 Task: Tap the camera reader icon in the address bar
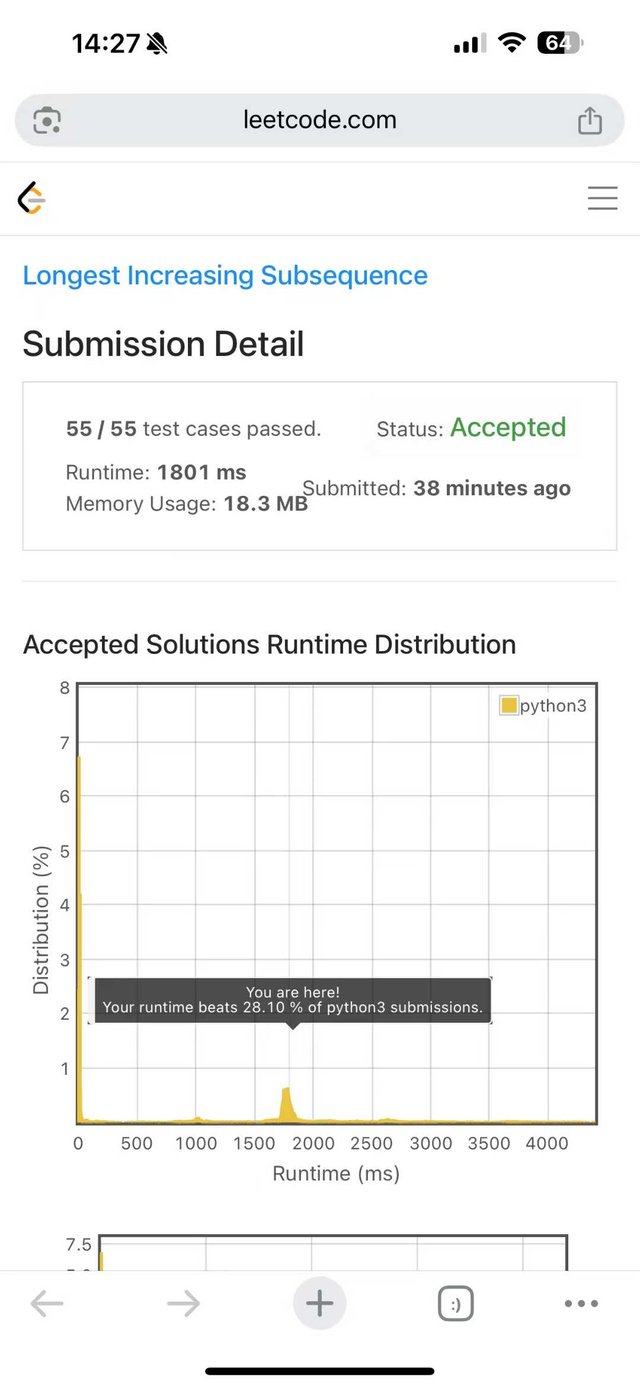click(x=47, y=121)
